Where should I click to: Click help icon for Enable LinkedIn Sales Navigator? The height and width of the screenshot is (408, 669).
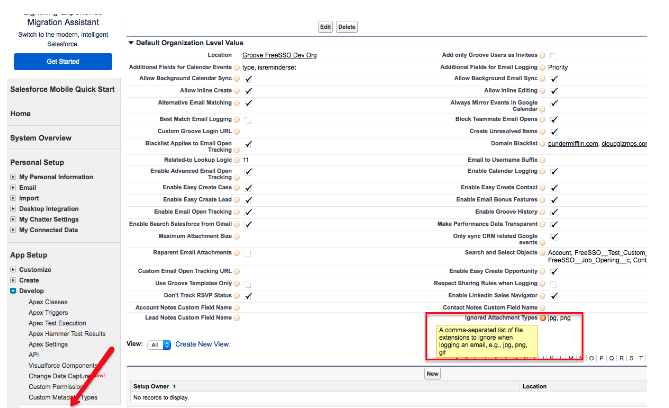(x=542, y=295)
